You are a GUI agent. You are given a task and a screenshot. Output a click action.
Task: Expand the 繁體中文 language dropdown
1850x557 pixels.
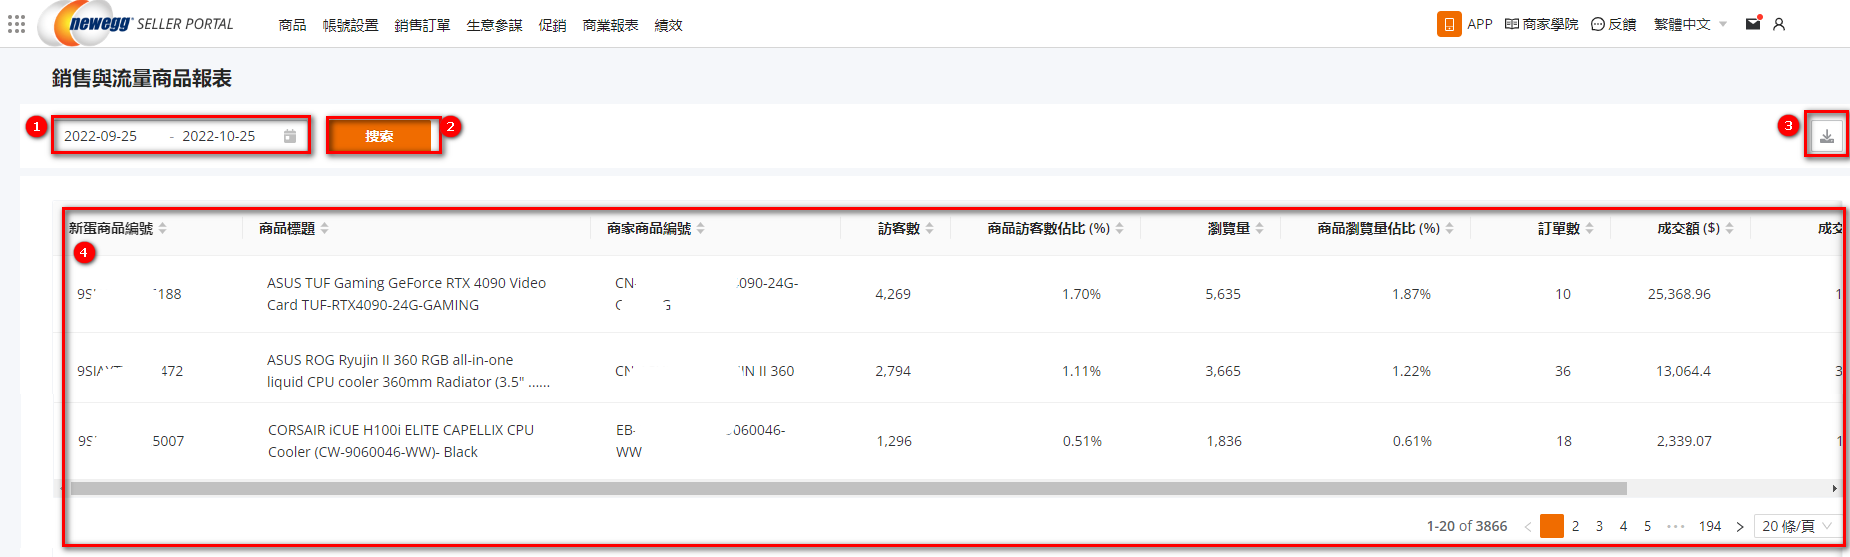click(x=1690, y=24)
